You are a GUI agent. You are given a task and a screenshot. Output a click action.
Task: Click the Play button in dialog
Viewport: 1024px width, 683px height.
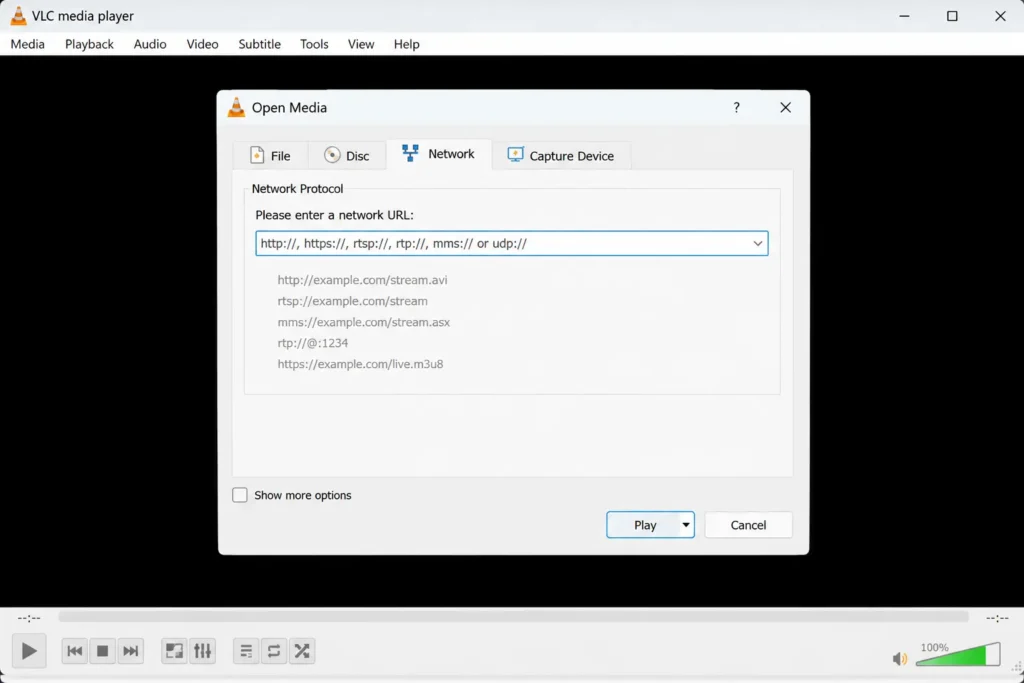(644, 525)
